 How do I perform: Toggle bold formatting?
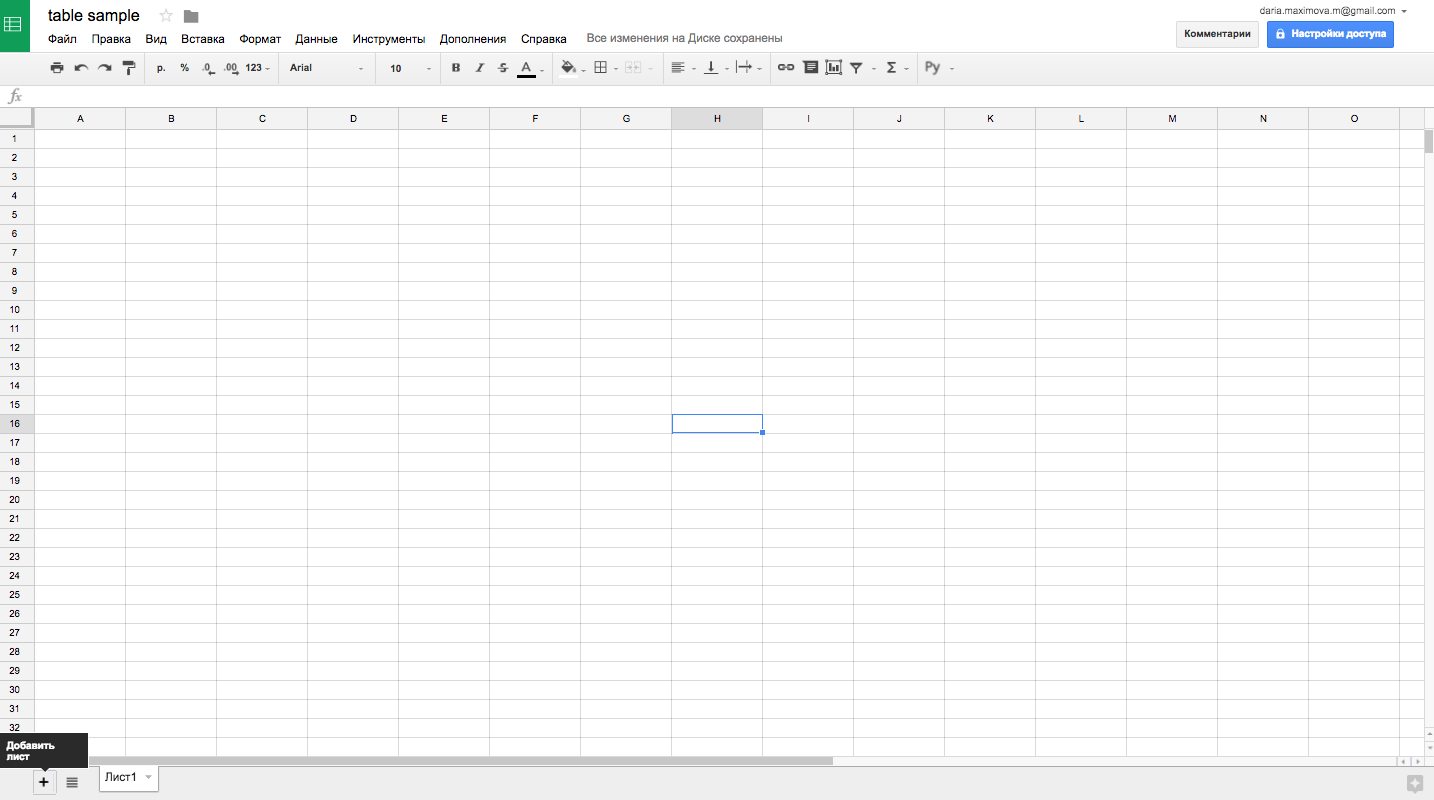(456, 68)
